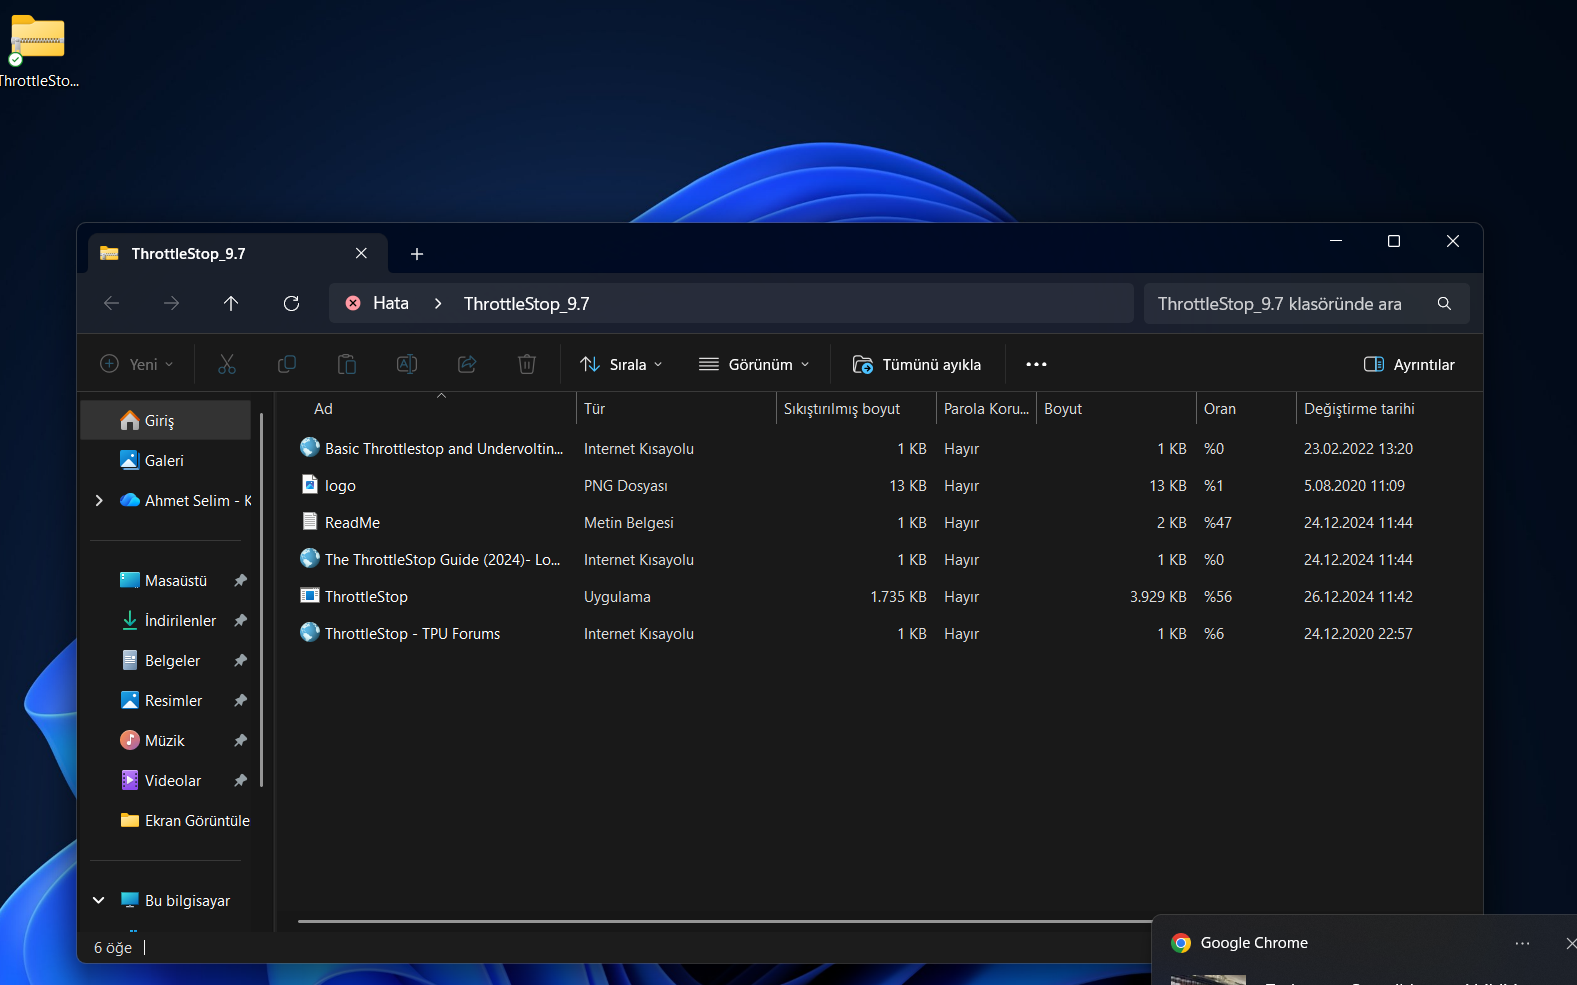Click the search magnifier icon
This screenshot has width=1577, height=985.
[x=1444, y=303]
